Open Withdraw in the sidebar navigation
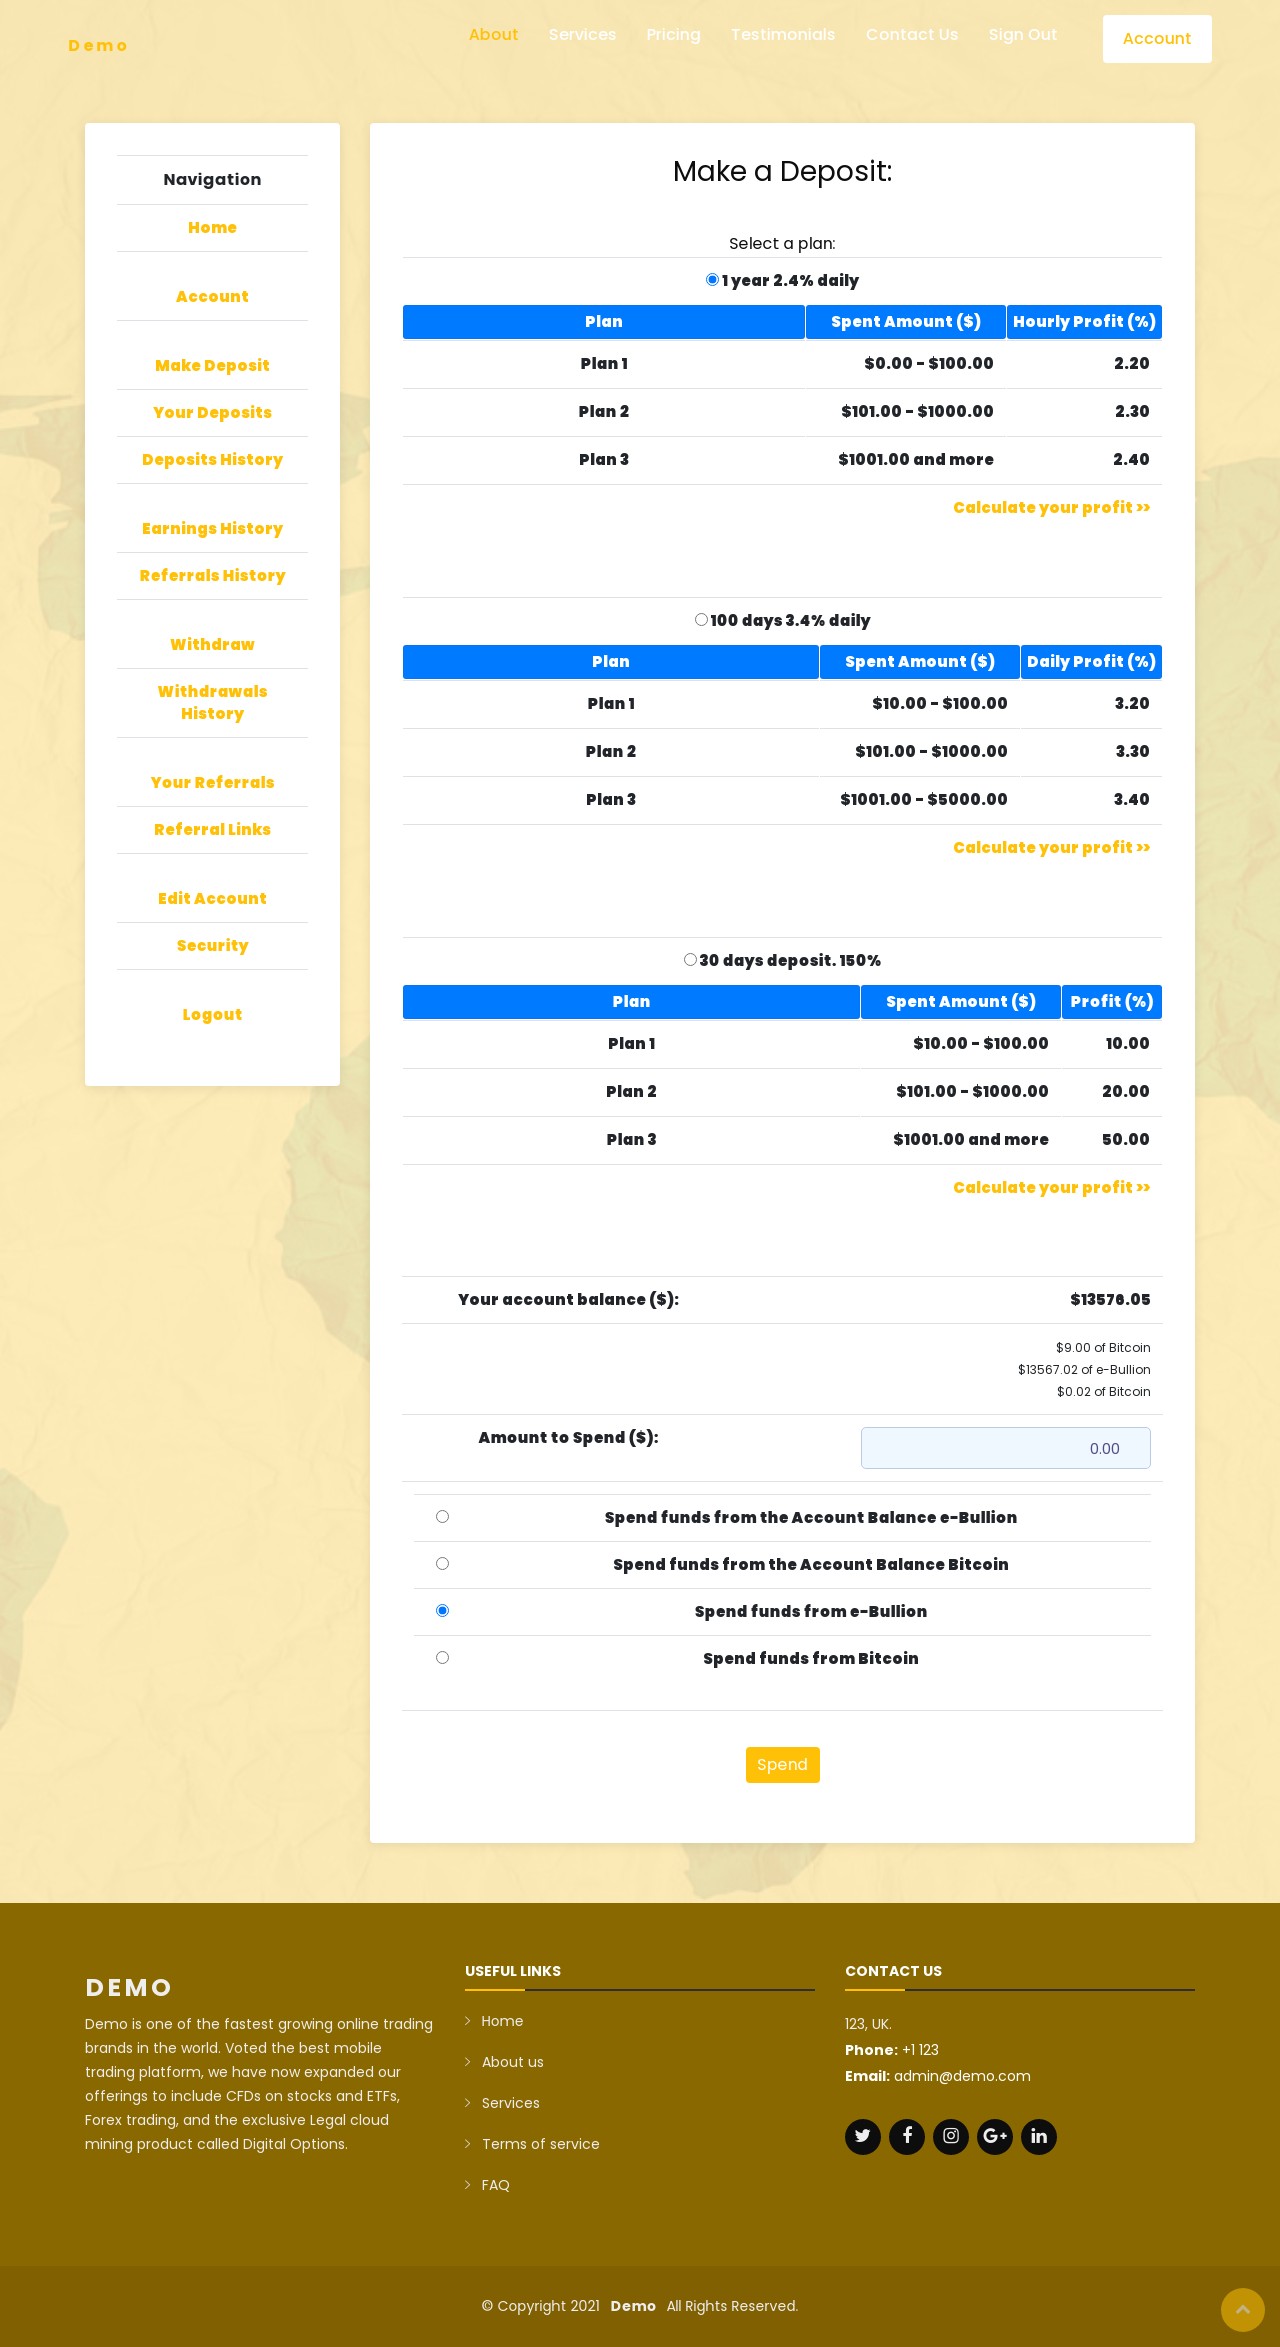The image size is (1280, 2347). (212, 645)
